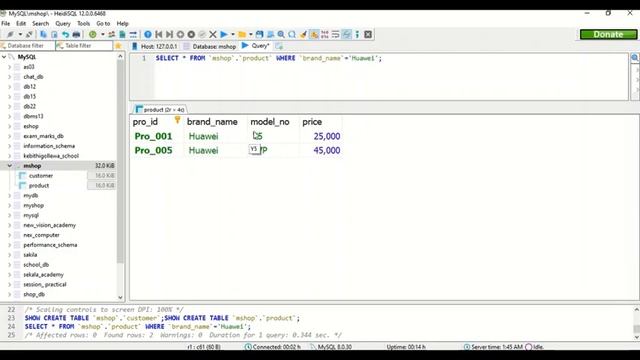The width and height of the screenshot is (640, 360).
Task: Open the Help menu
Action: (122, 24)
